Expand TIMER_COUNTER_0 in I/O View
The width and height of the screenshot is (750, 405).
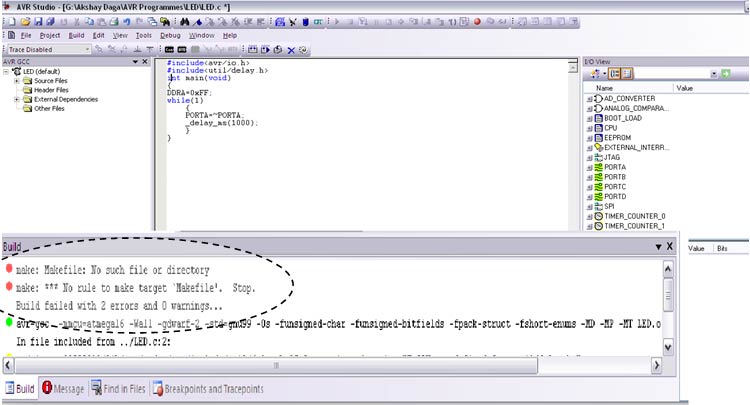click(x=589, y=217)
